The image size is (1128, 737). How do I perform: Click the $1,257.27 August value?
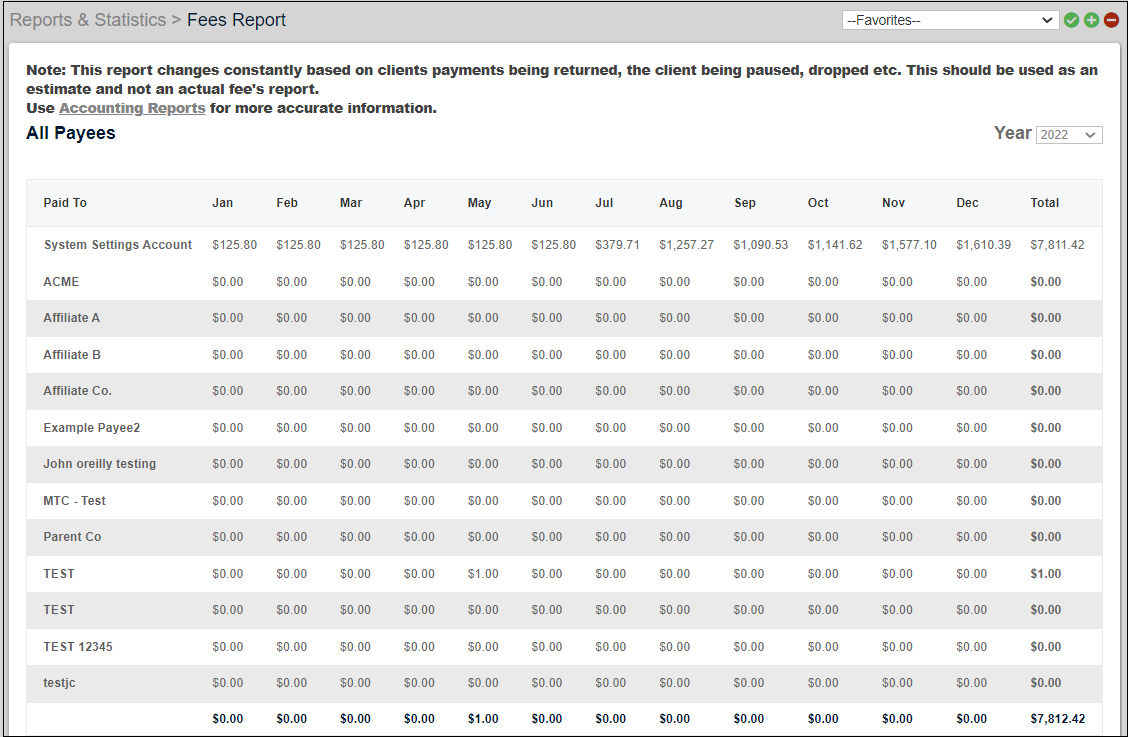coord(686,245)
